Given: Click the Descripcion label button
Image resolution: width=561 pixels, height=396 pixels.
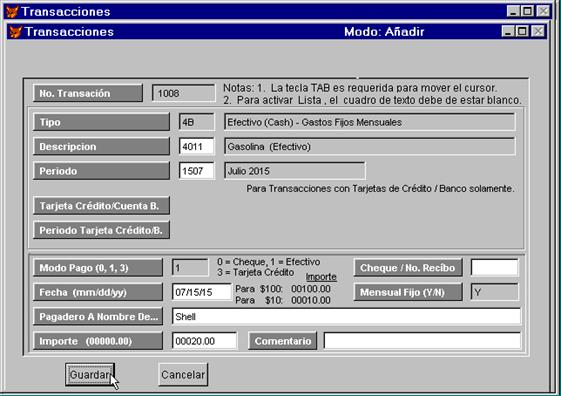Looking at the screenshot, I should coord(101,146).
